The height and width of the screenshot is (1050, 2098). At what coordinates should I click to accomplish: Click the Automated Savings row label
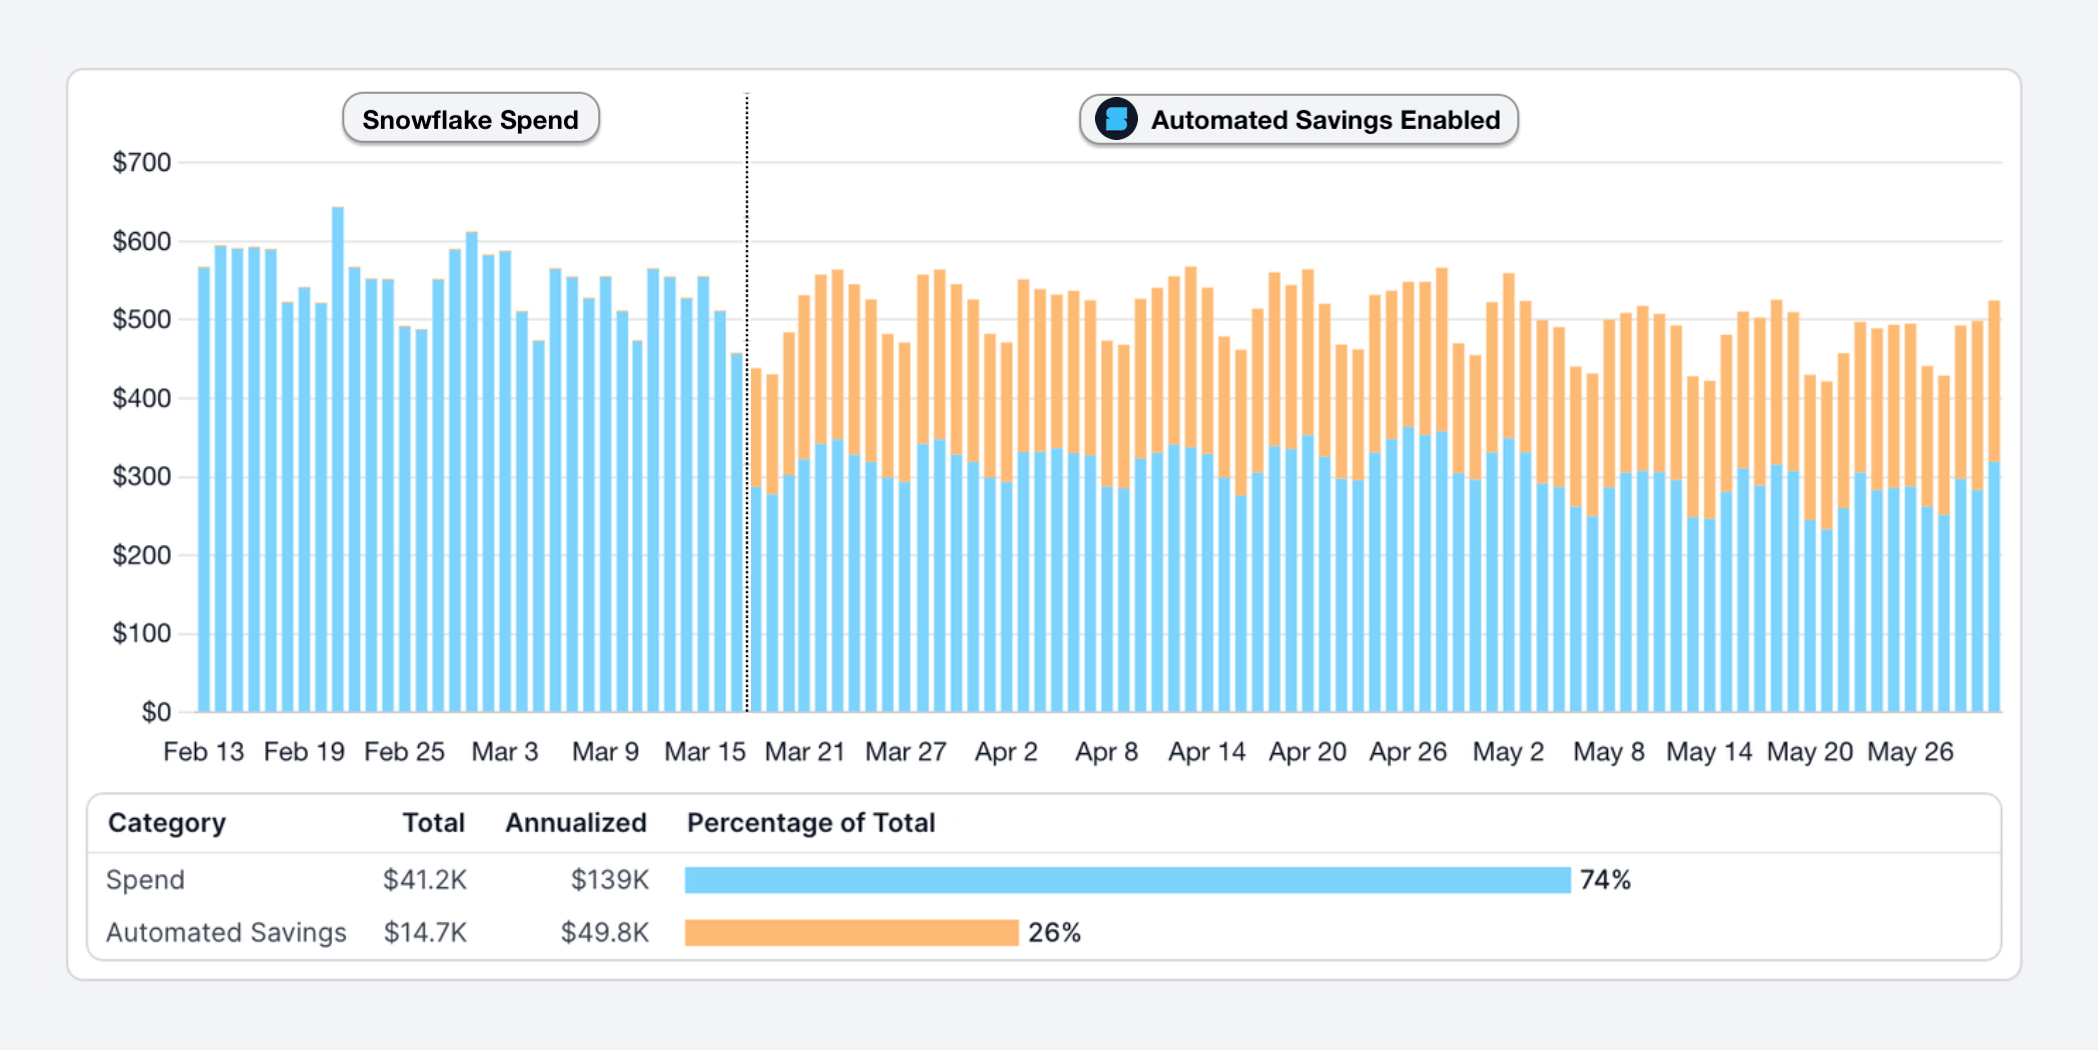(227, 932)
